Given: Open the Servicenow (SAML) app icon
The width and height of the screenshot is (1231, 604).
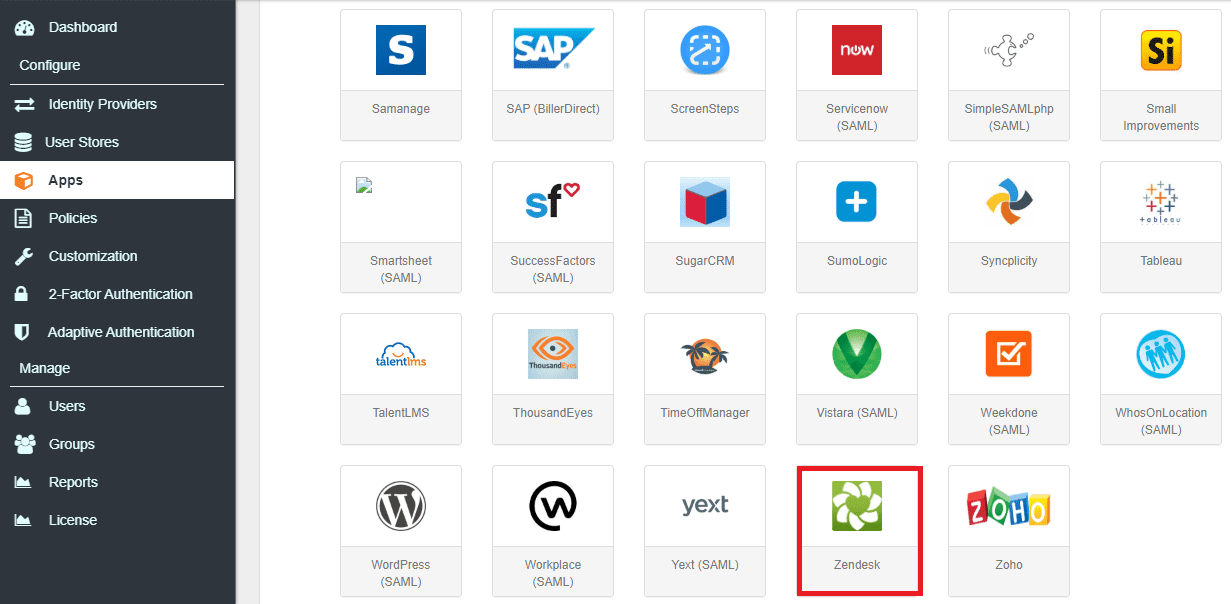Looking at the screenshot, I should click(x=857, y=49).
